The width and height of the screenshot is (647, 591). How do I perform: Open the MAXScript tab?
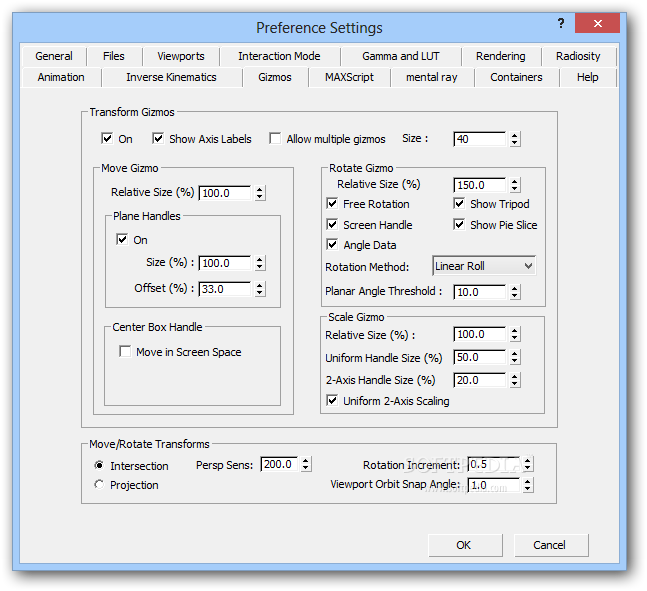pos(349,77)
